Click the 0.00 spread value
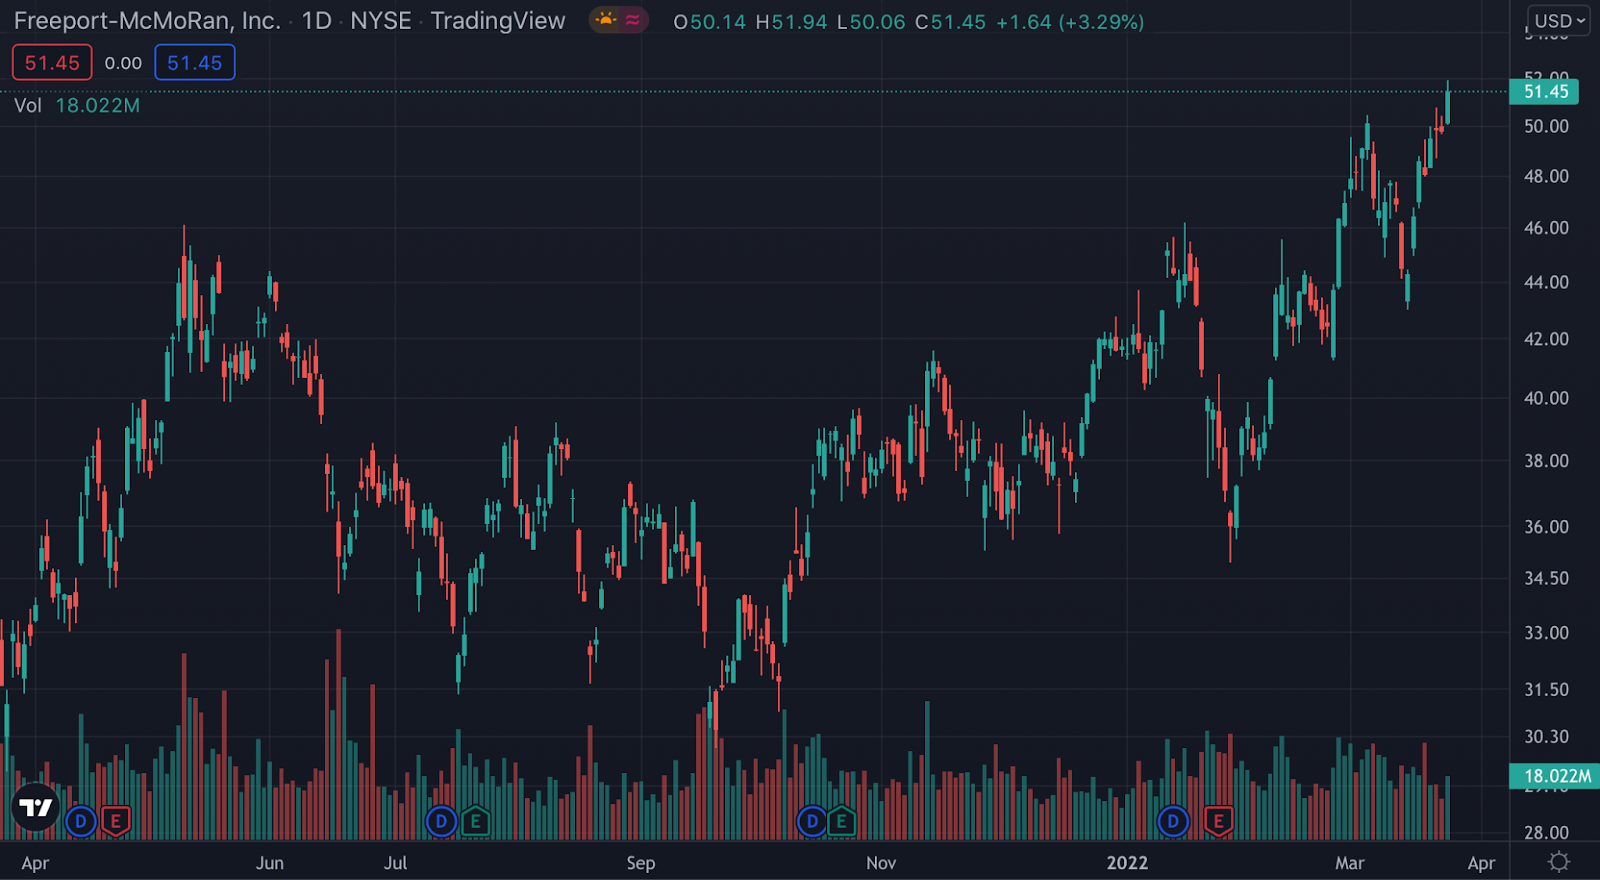The image size is (1600, 880). (123, 63)
